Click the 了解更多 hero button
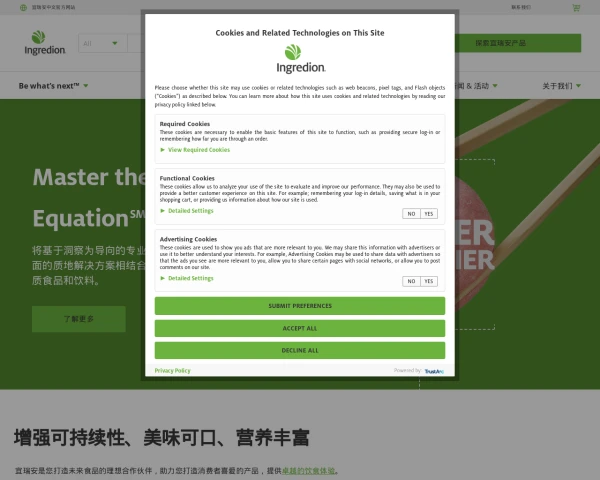The height and width of the screenshot is (480, 600). click(79, 319)
